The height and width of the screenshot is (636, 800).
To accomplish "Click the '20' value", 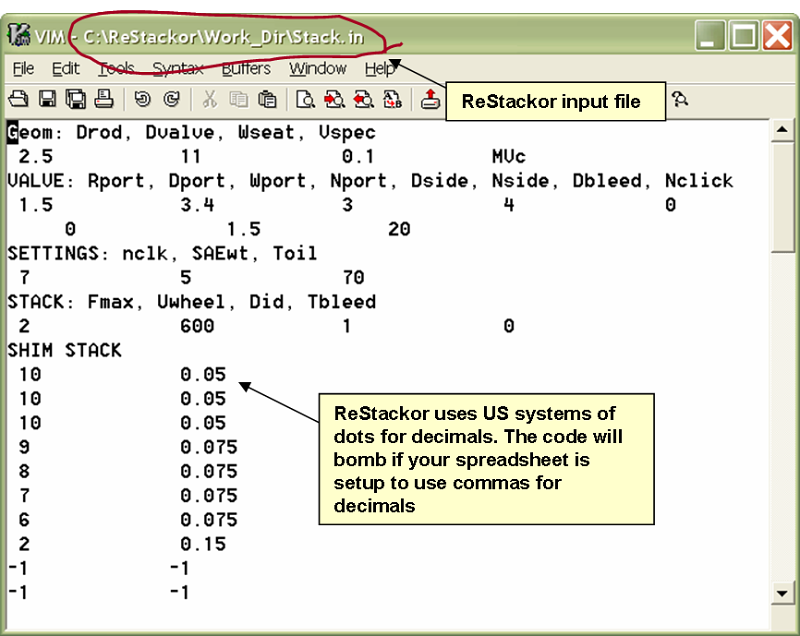I will pyautogui.click(x=399, y=230).
